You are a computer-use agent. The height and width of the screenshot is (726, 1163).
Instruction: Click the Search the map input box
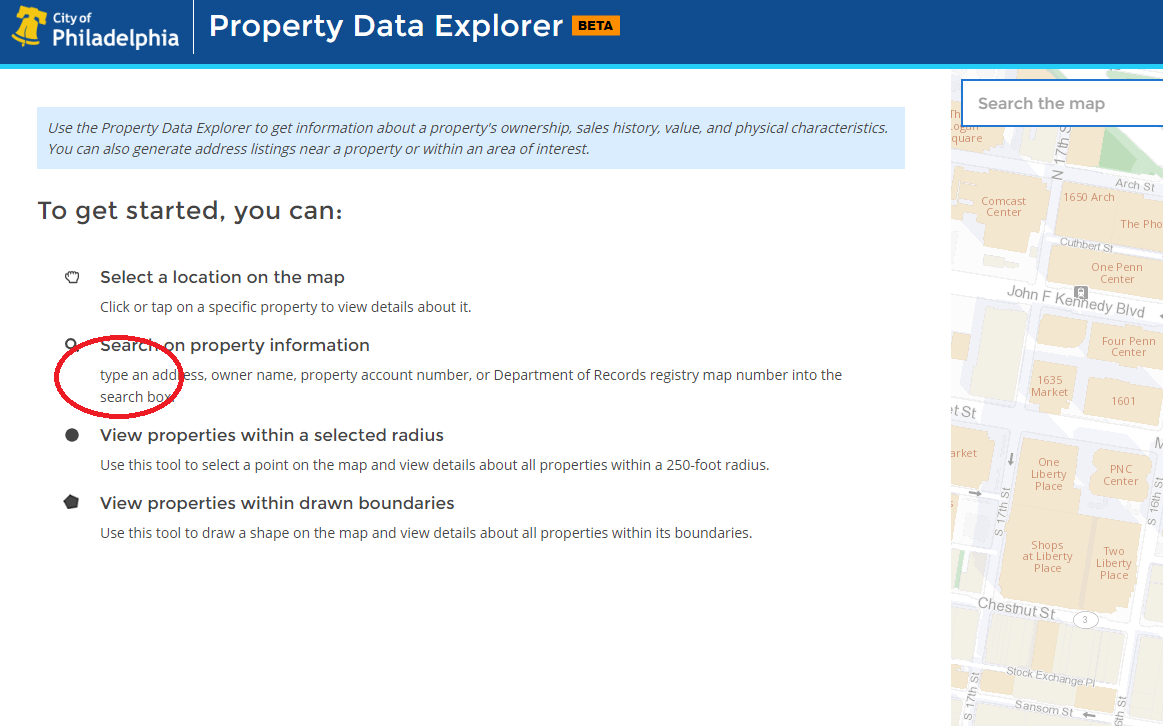(1064, 102)
